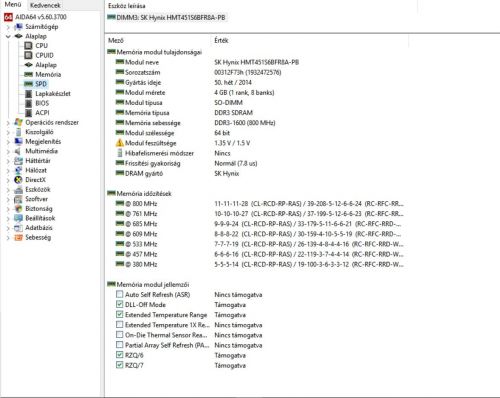500x398 pixels.
Task: Click the Alaplap motherboard category icon
Action: 18,36
